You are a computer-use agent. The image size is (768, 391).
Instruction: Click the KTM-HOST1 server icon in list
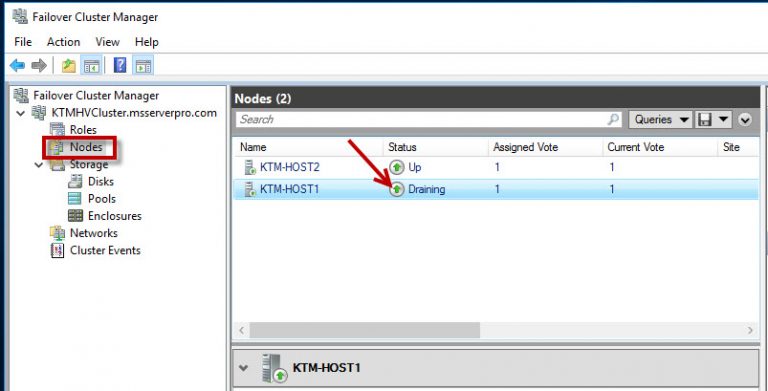coord(250,189)
